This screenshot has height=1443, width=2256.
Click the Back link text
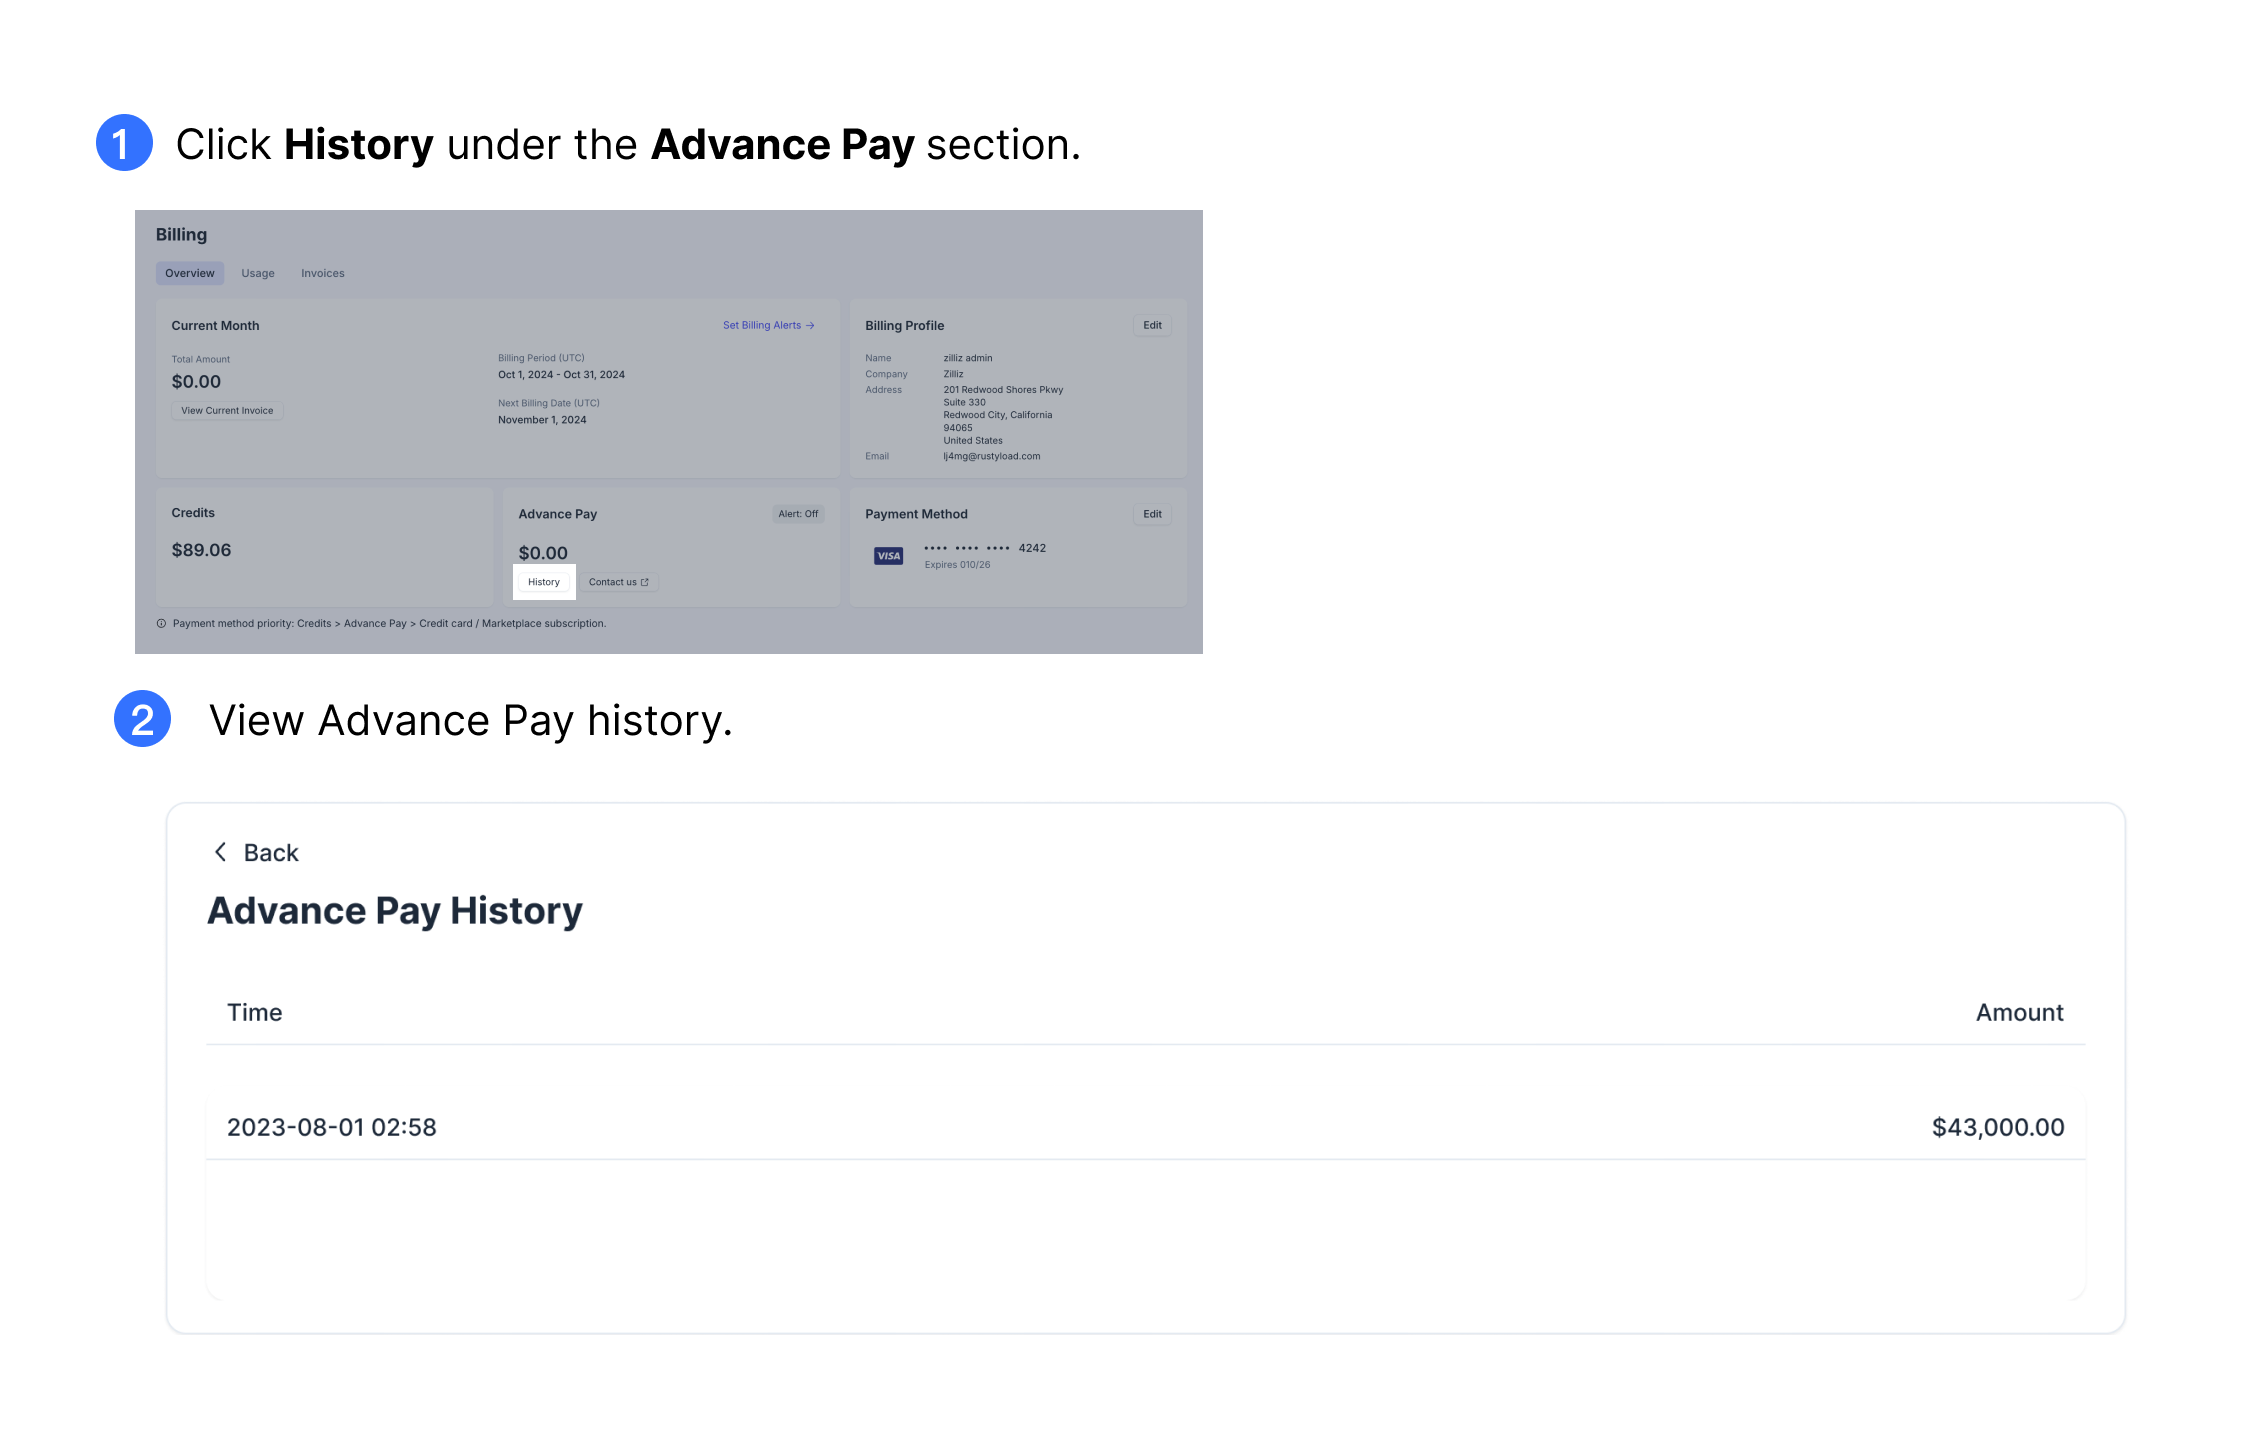pos(271,853)
